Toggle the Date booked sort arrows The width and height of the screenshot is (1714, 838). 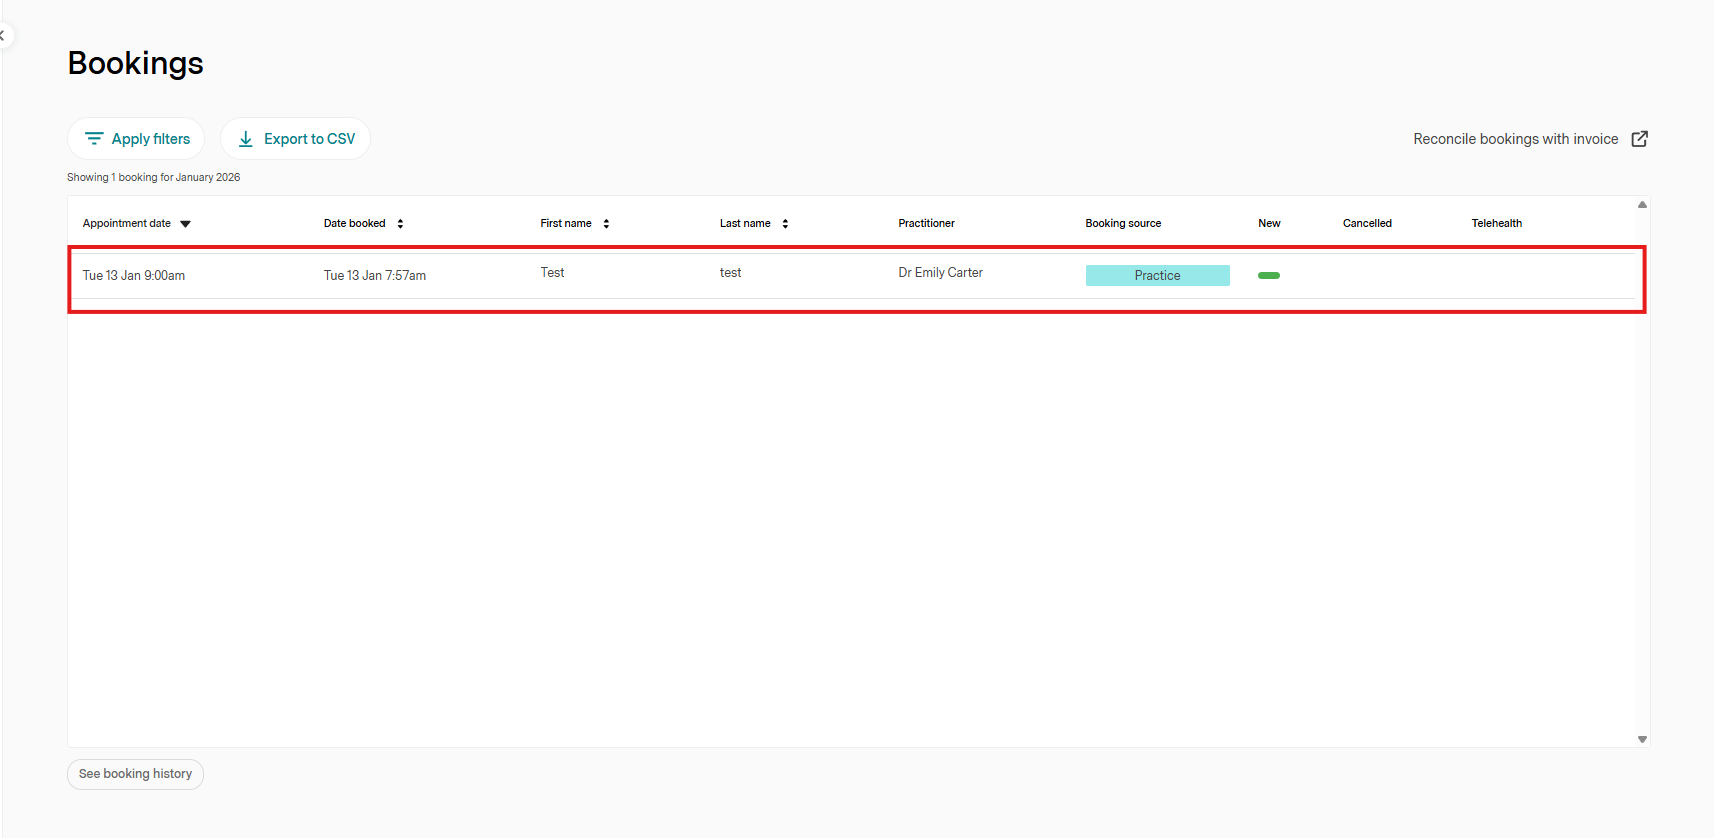[400, 224]
